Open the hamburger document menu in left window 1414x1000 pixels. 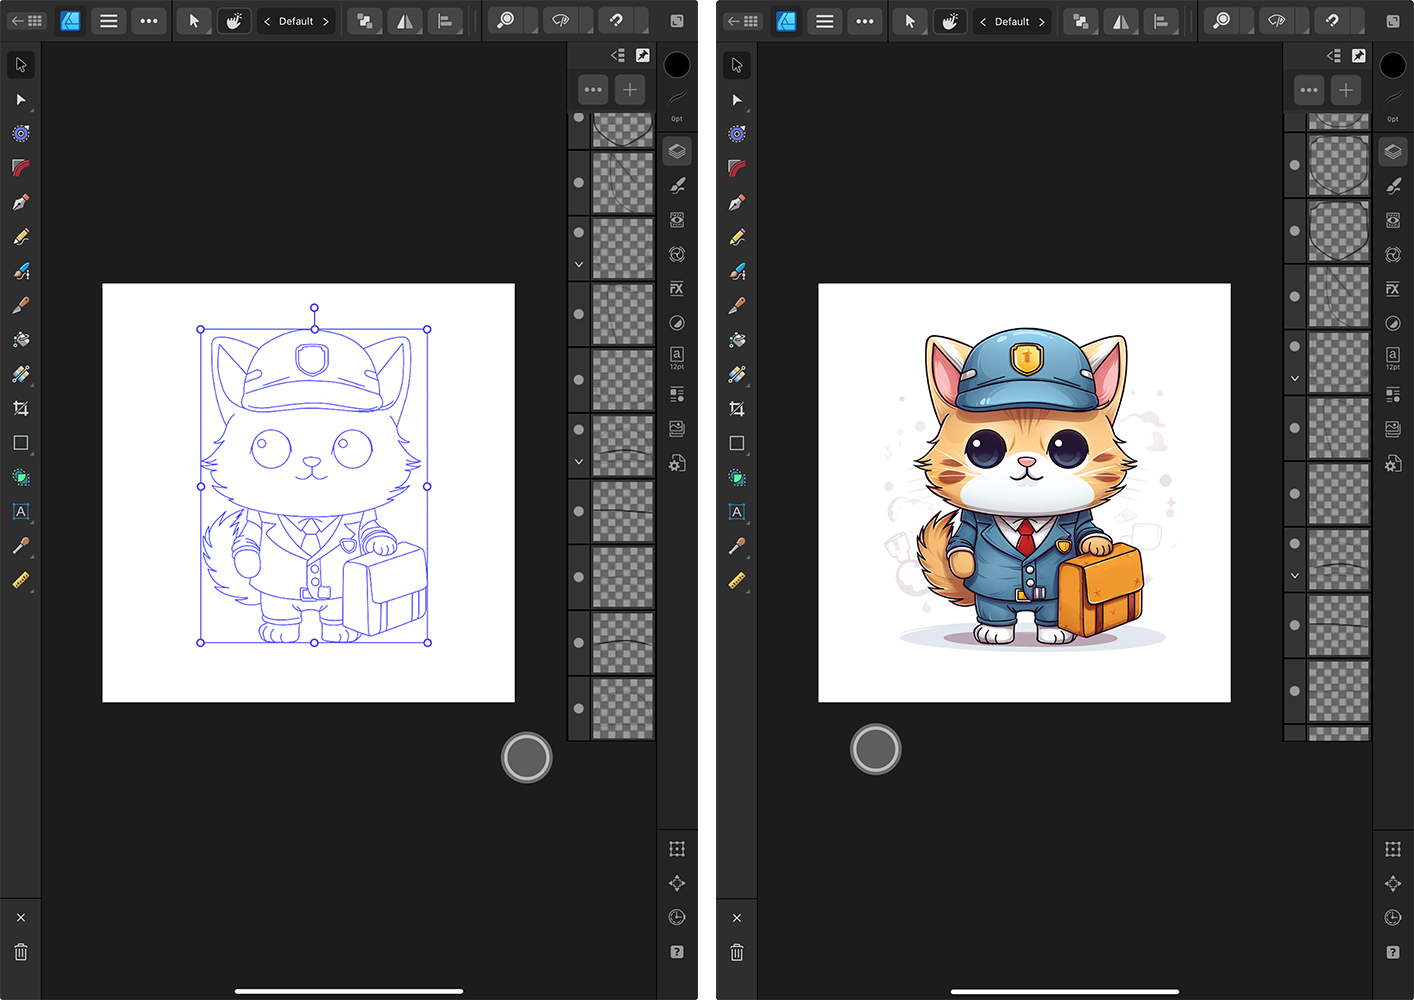pos(109,21)
